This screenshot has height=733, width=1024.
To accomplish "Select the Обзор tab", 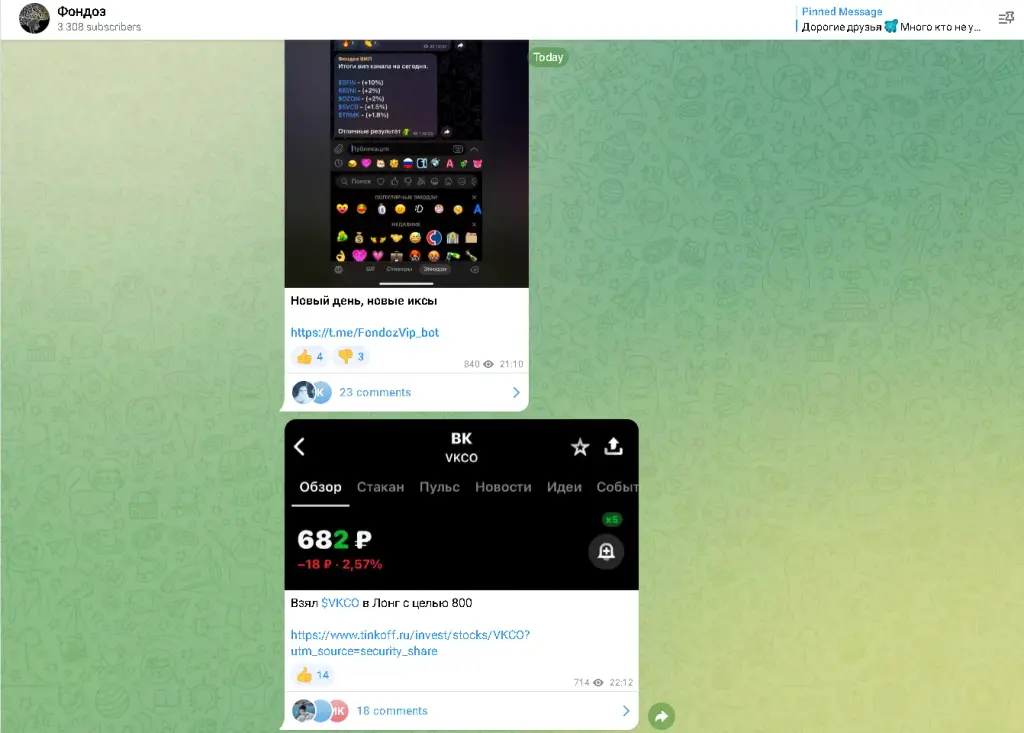I will pyautogui.click(x=320, y=487).
